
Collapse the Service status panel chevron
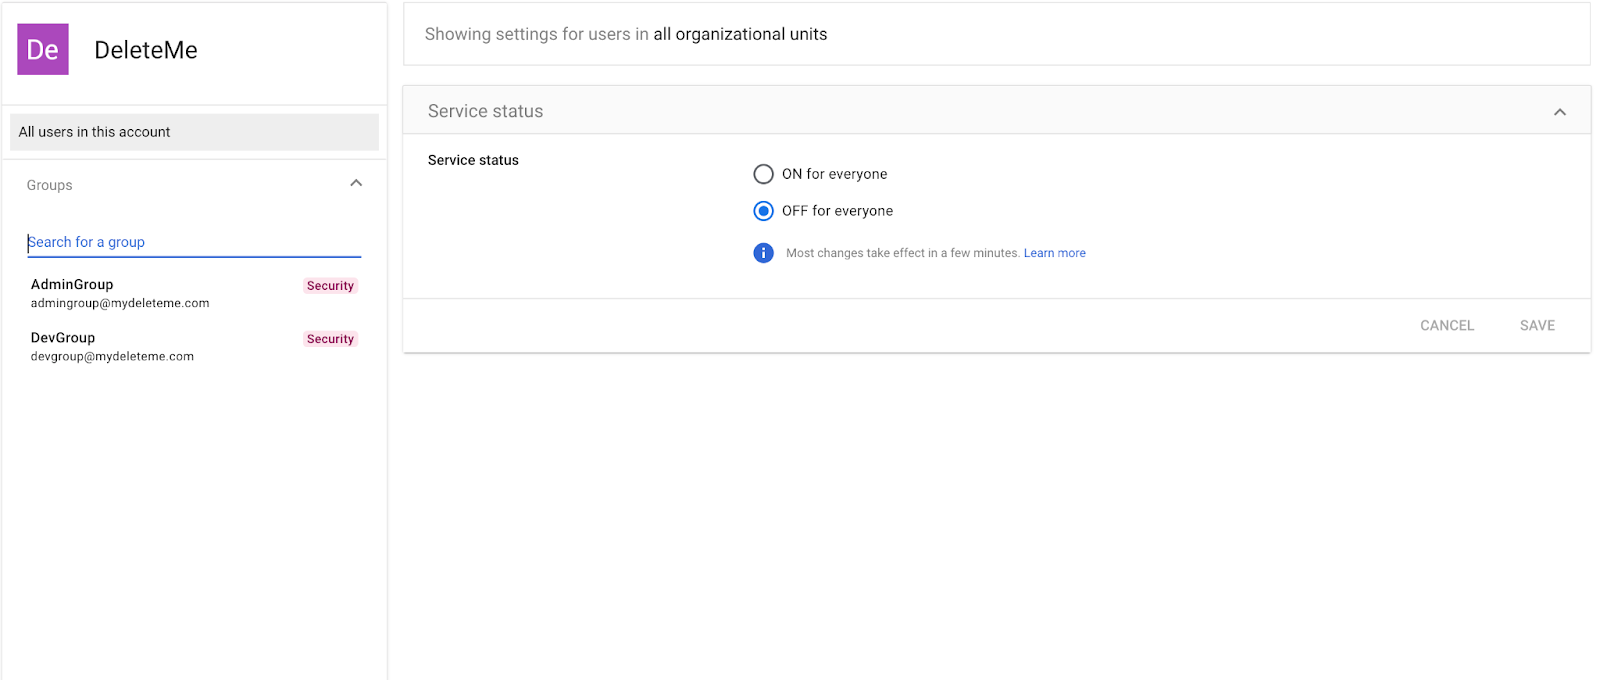click(1559, 112)
